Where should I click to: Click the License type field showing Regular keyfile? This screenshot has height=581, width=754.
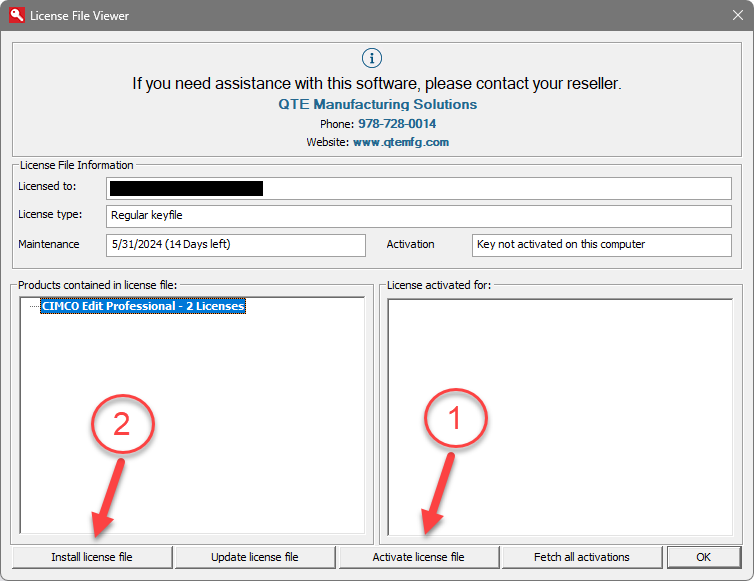tap(419, 216)
